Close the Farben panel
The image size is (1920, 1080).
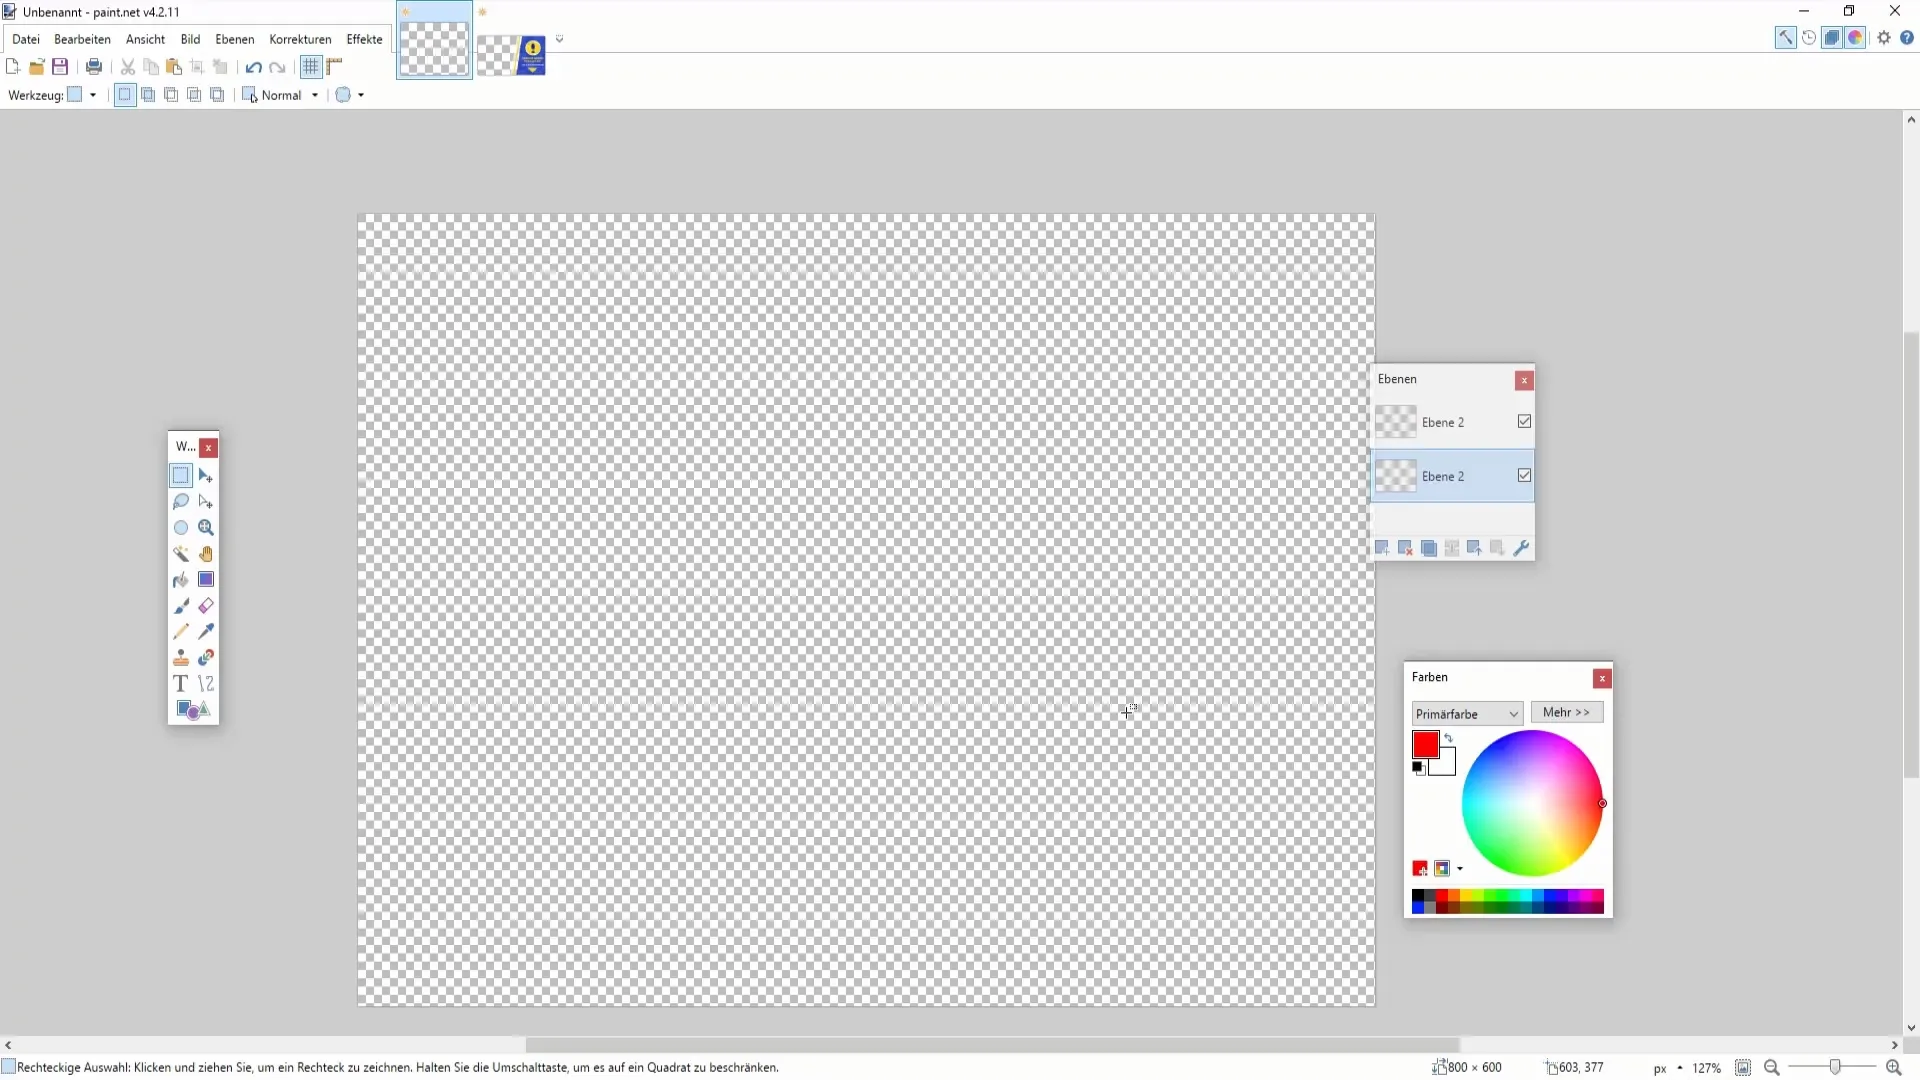tap(1602, 678)
